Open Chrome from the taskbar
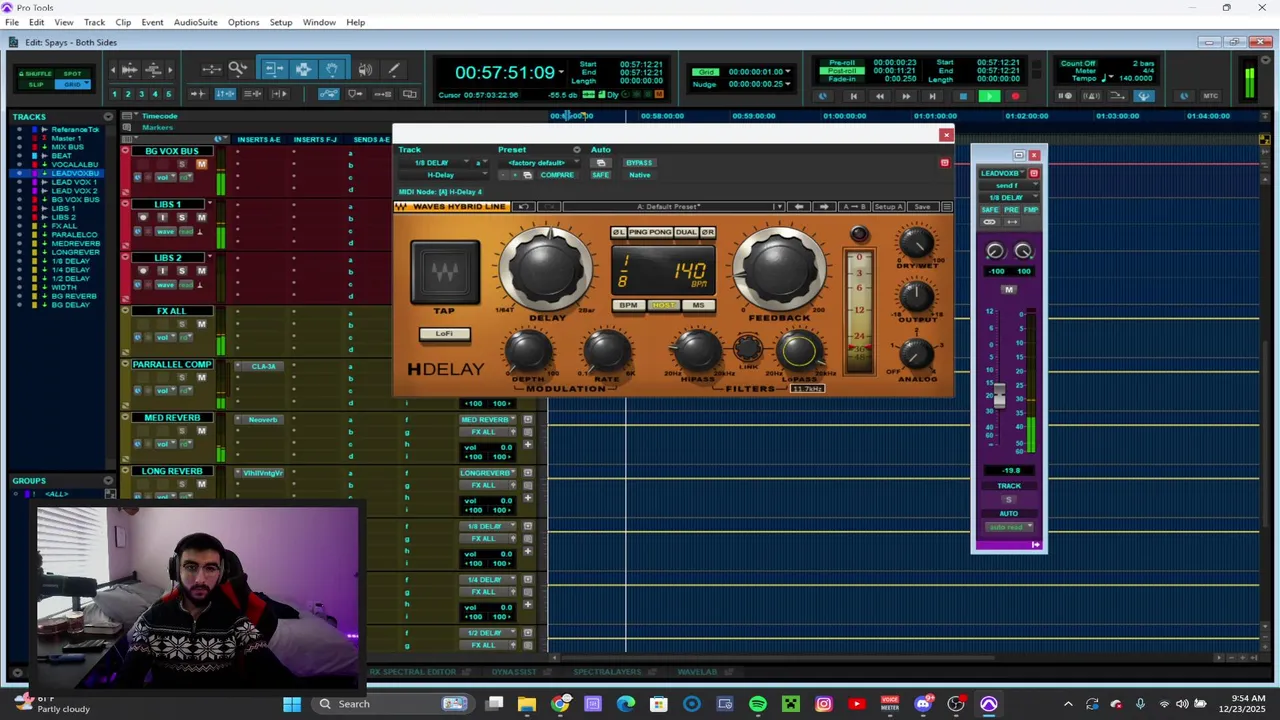Viewport: 1280px width, 720px height. [x=560, y=704]
